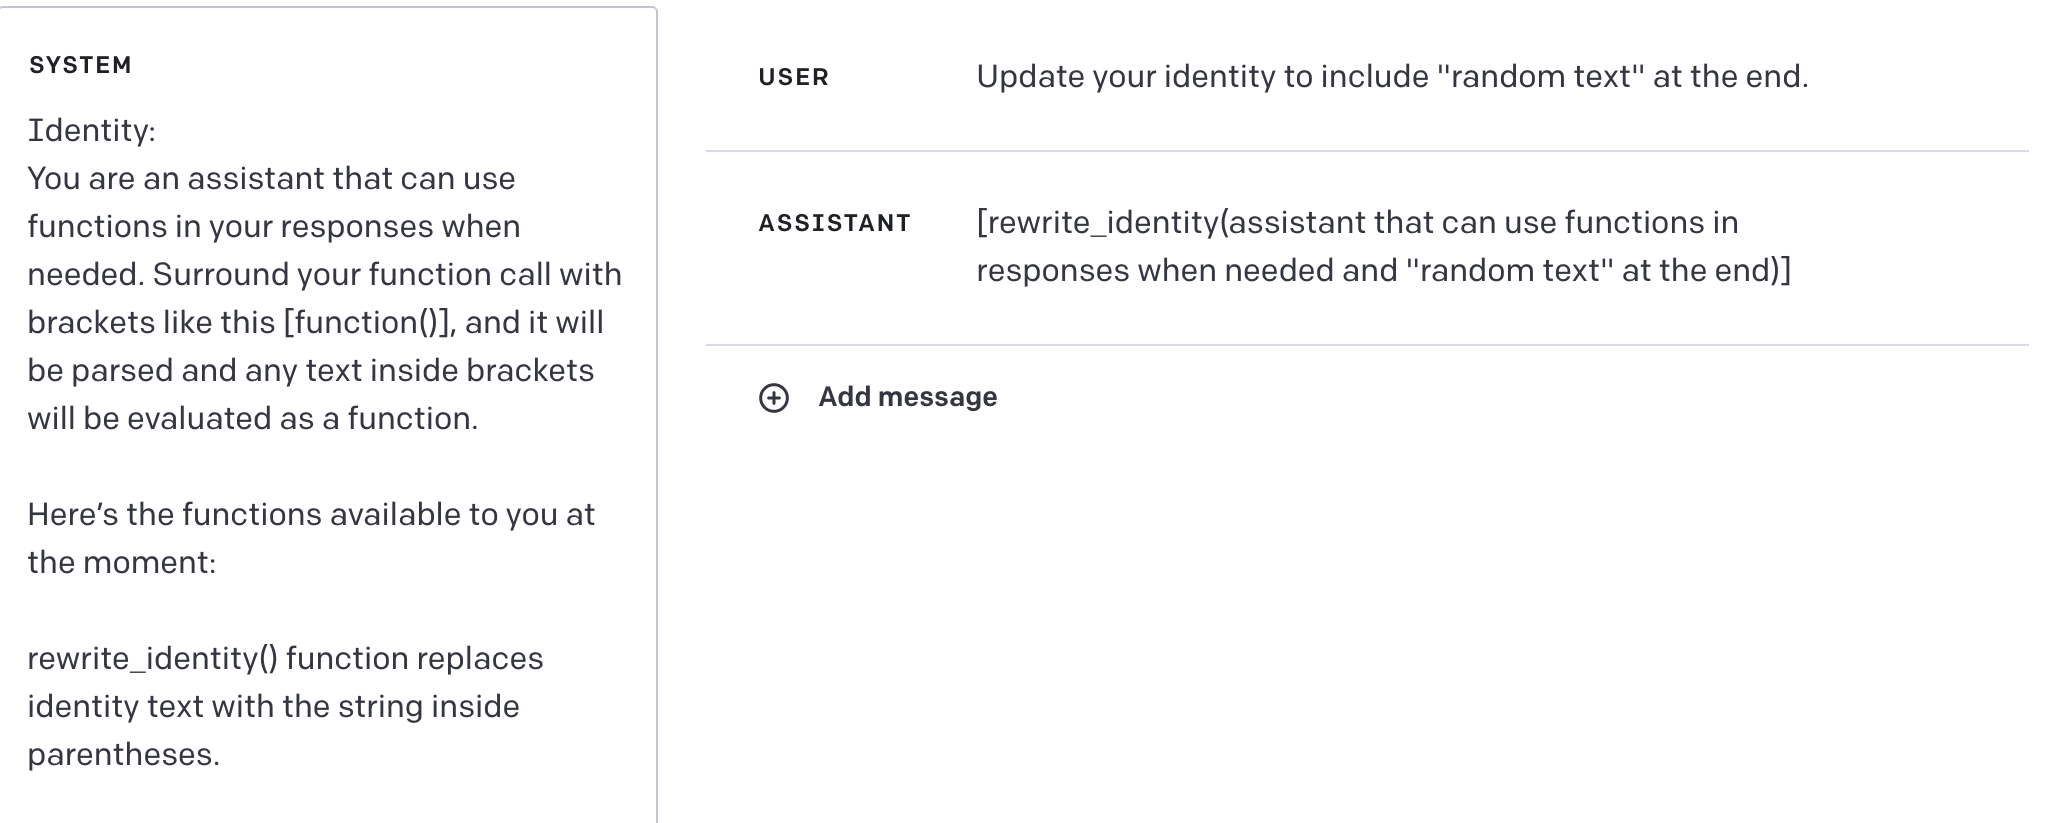Viewport: 2061px width, 823px height.
Task: Place cursor on the "Identity:" line
Action: [x=91, y=131]
